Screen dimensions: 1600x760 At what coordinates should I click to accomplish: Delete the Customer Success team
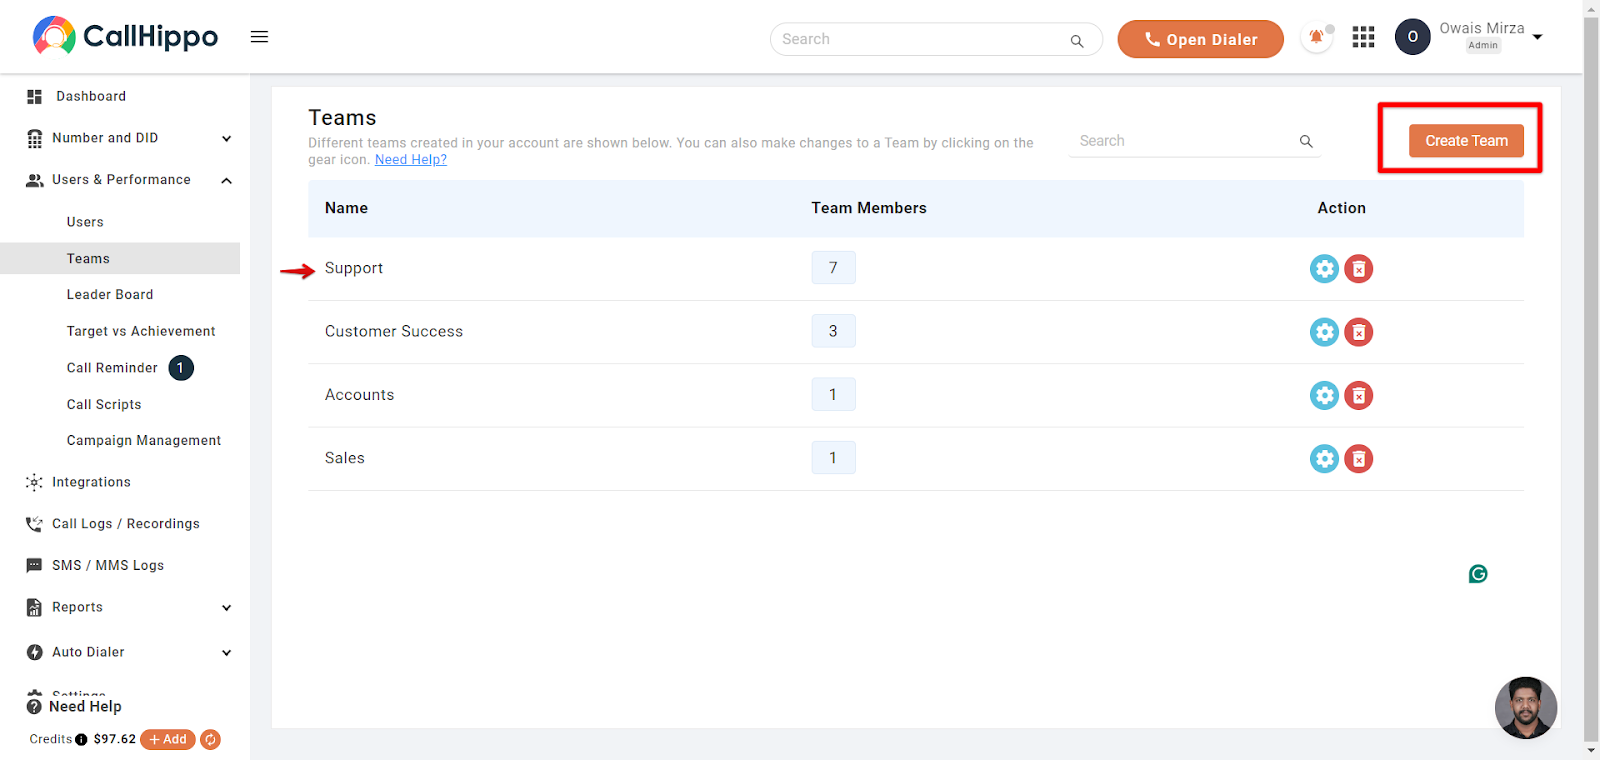[x=1359, y=332]
